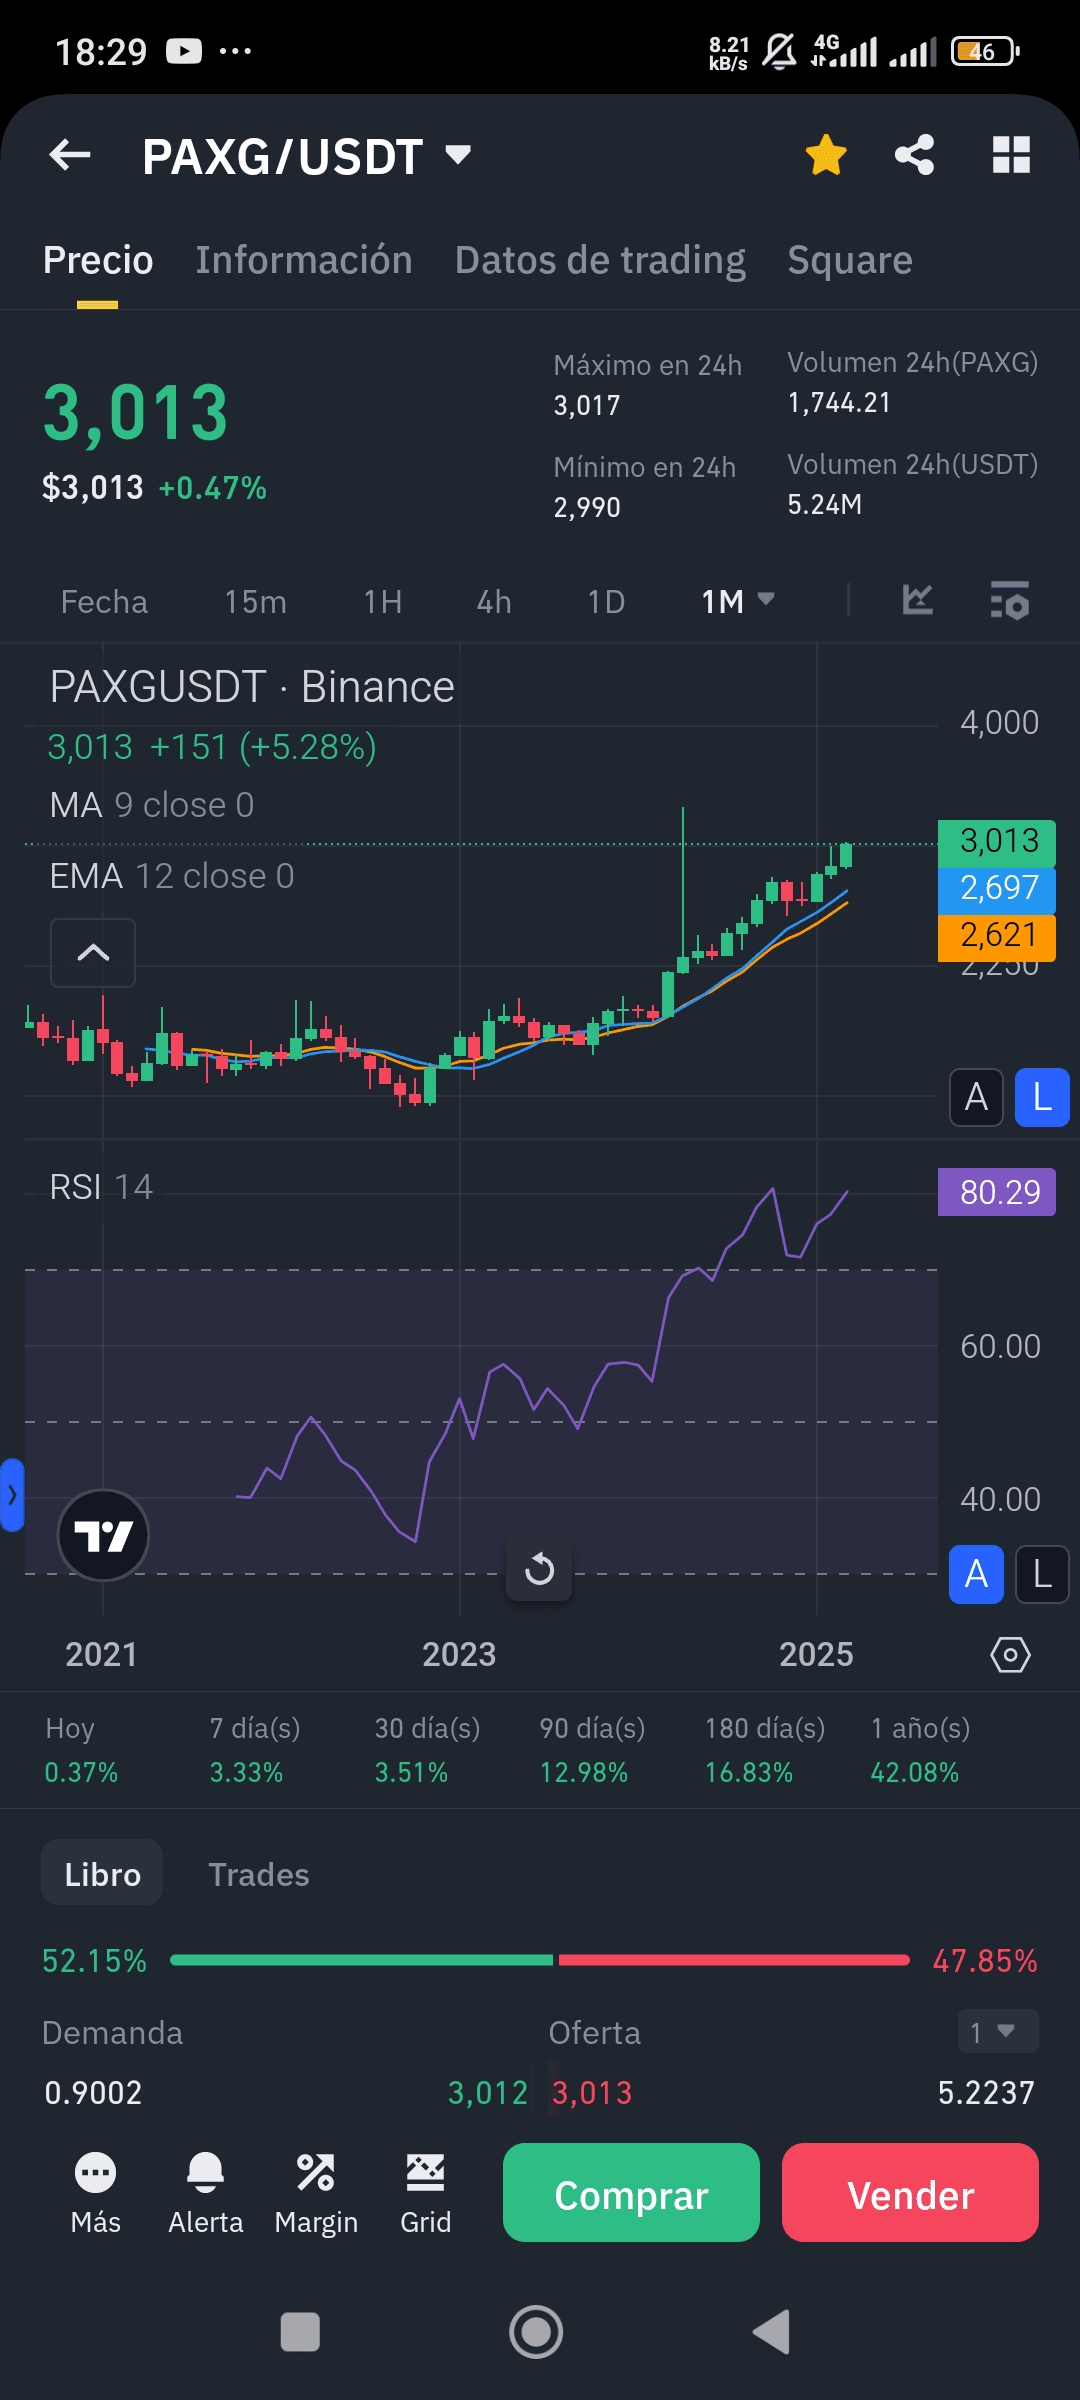Click the 3,013 ask price
1080x2400 pixels.
coord(592,2093)
